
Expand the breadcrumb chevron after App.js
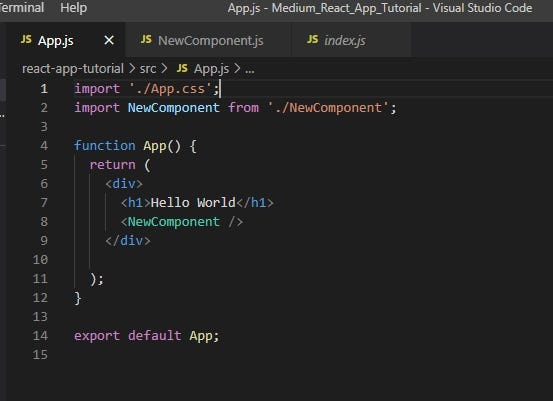(237, 68)
